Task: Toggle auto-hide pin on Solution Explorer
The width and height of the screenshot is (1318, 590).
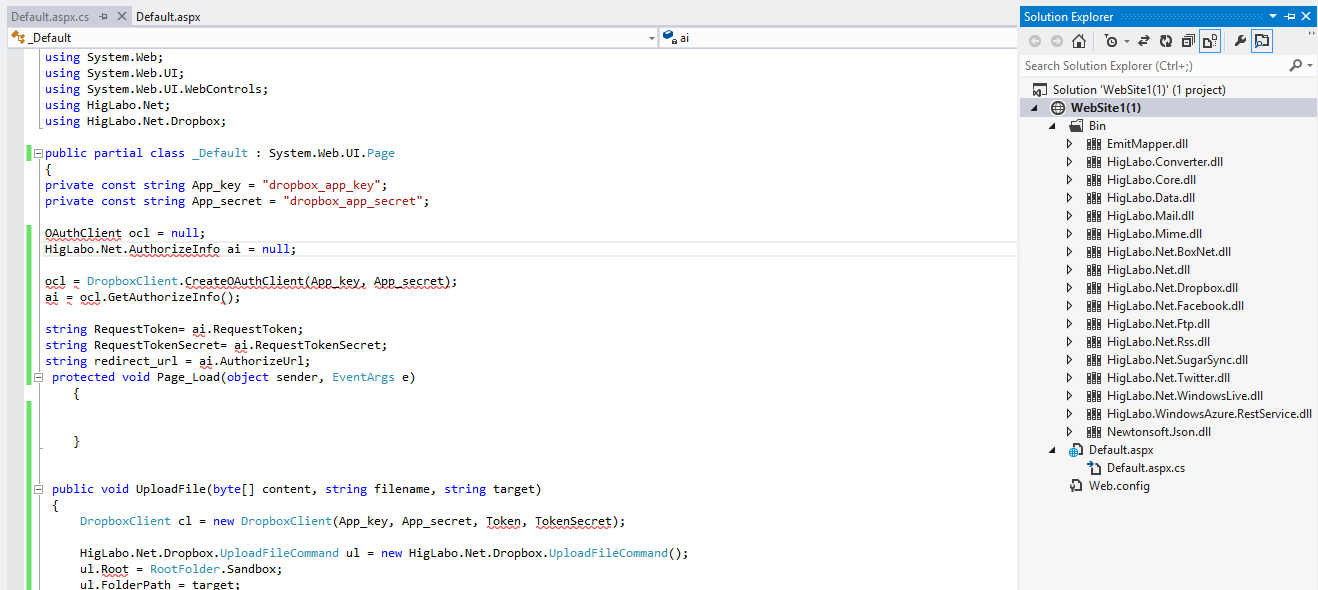Action: (1290, 16)
